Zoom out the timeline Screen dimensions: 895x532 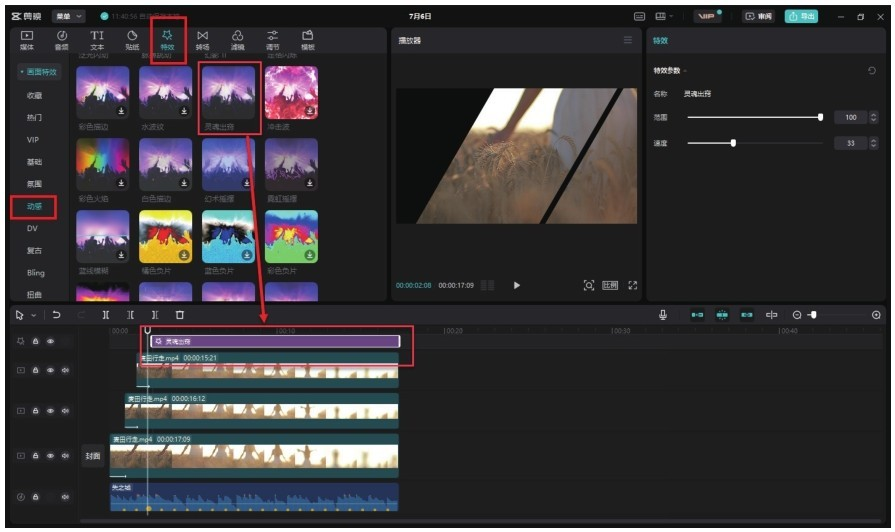[797, 315]
